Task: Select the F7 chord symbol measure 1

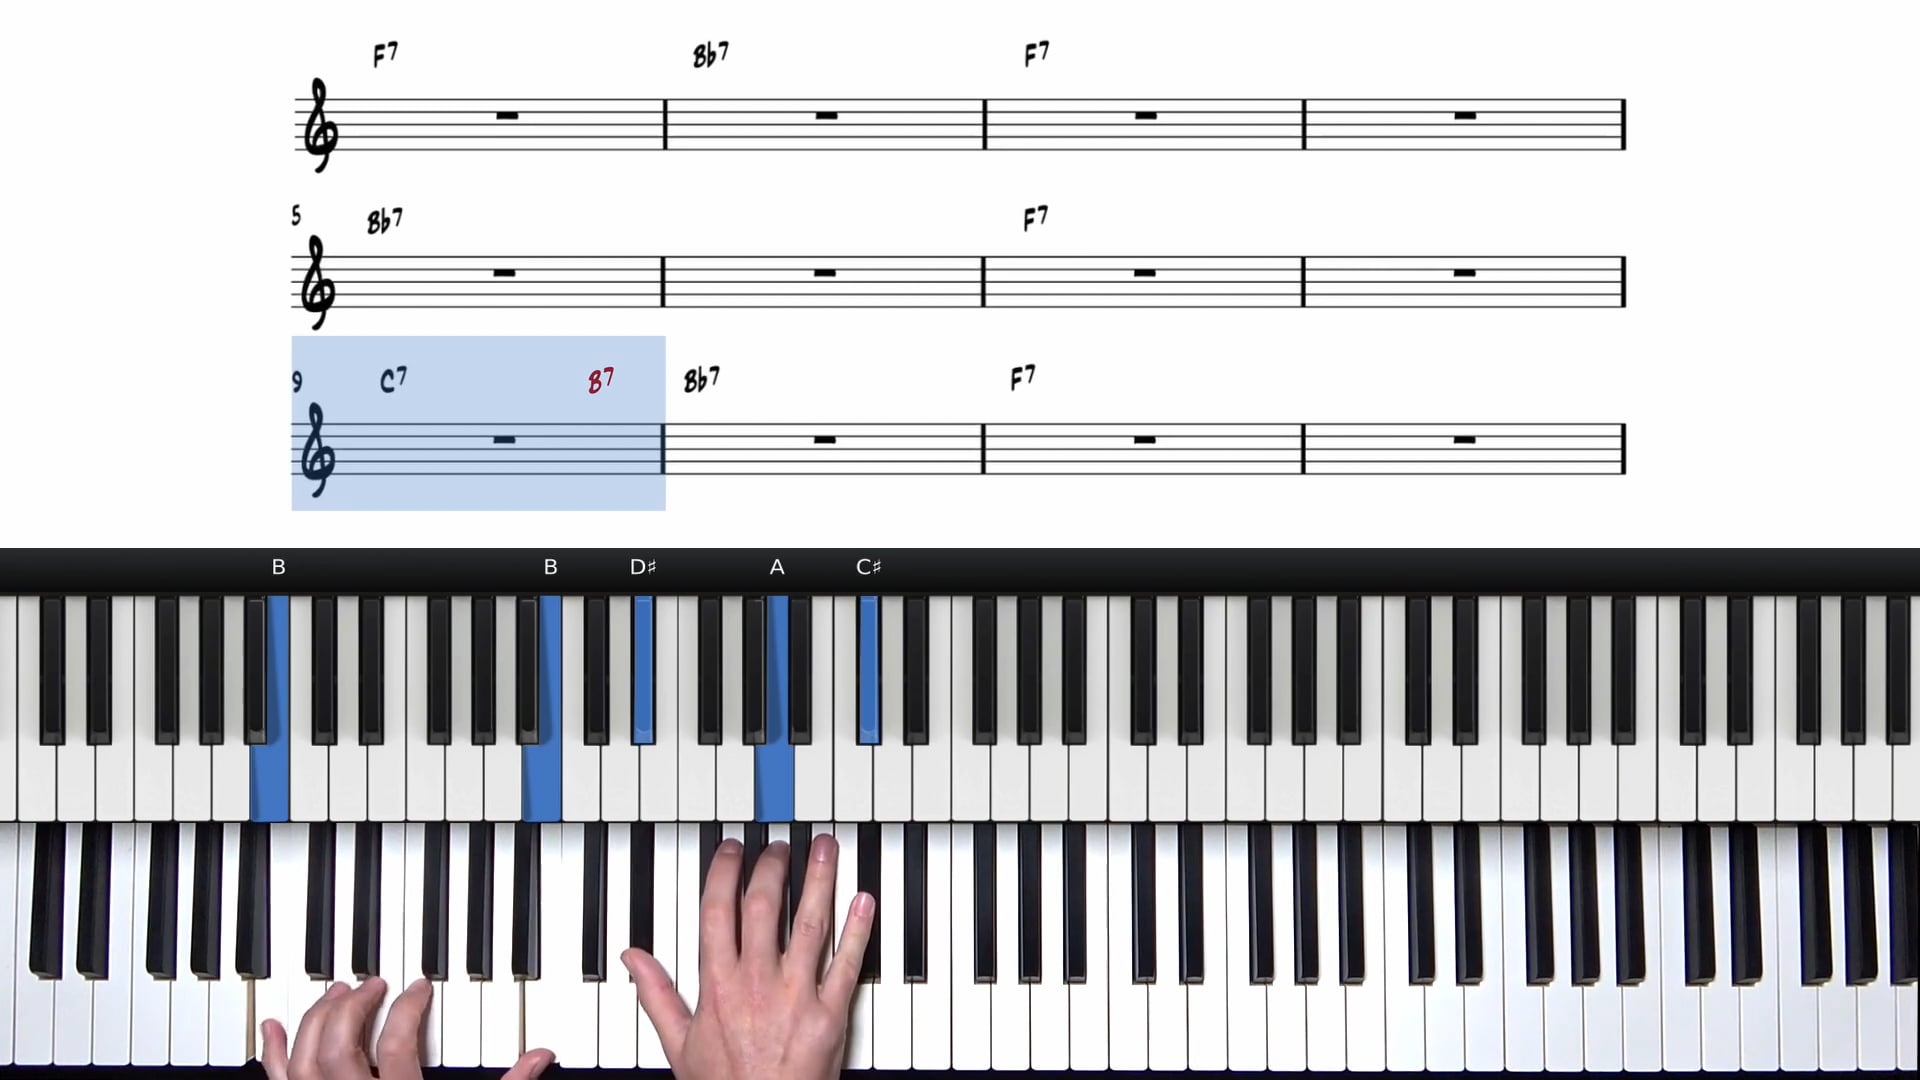Action: pyautogui.click(x=382, y=55)
